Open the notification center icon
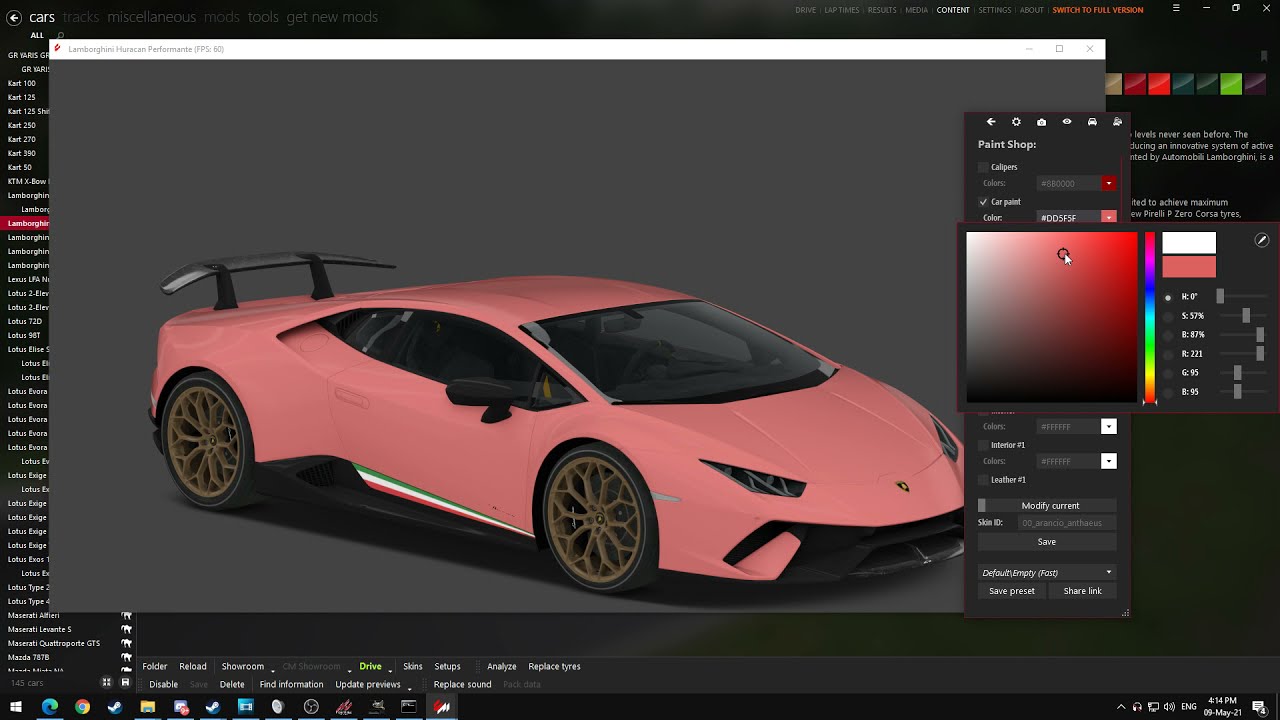1280x720 pixels. pos(1260,707)
